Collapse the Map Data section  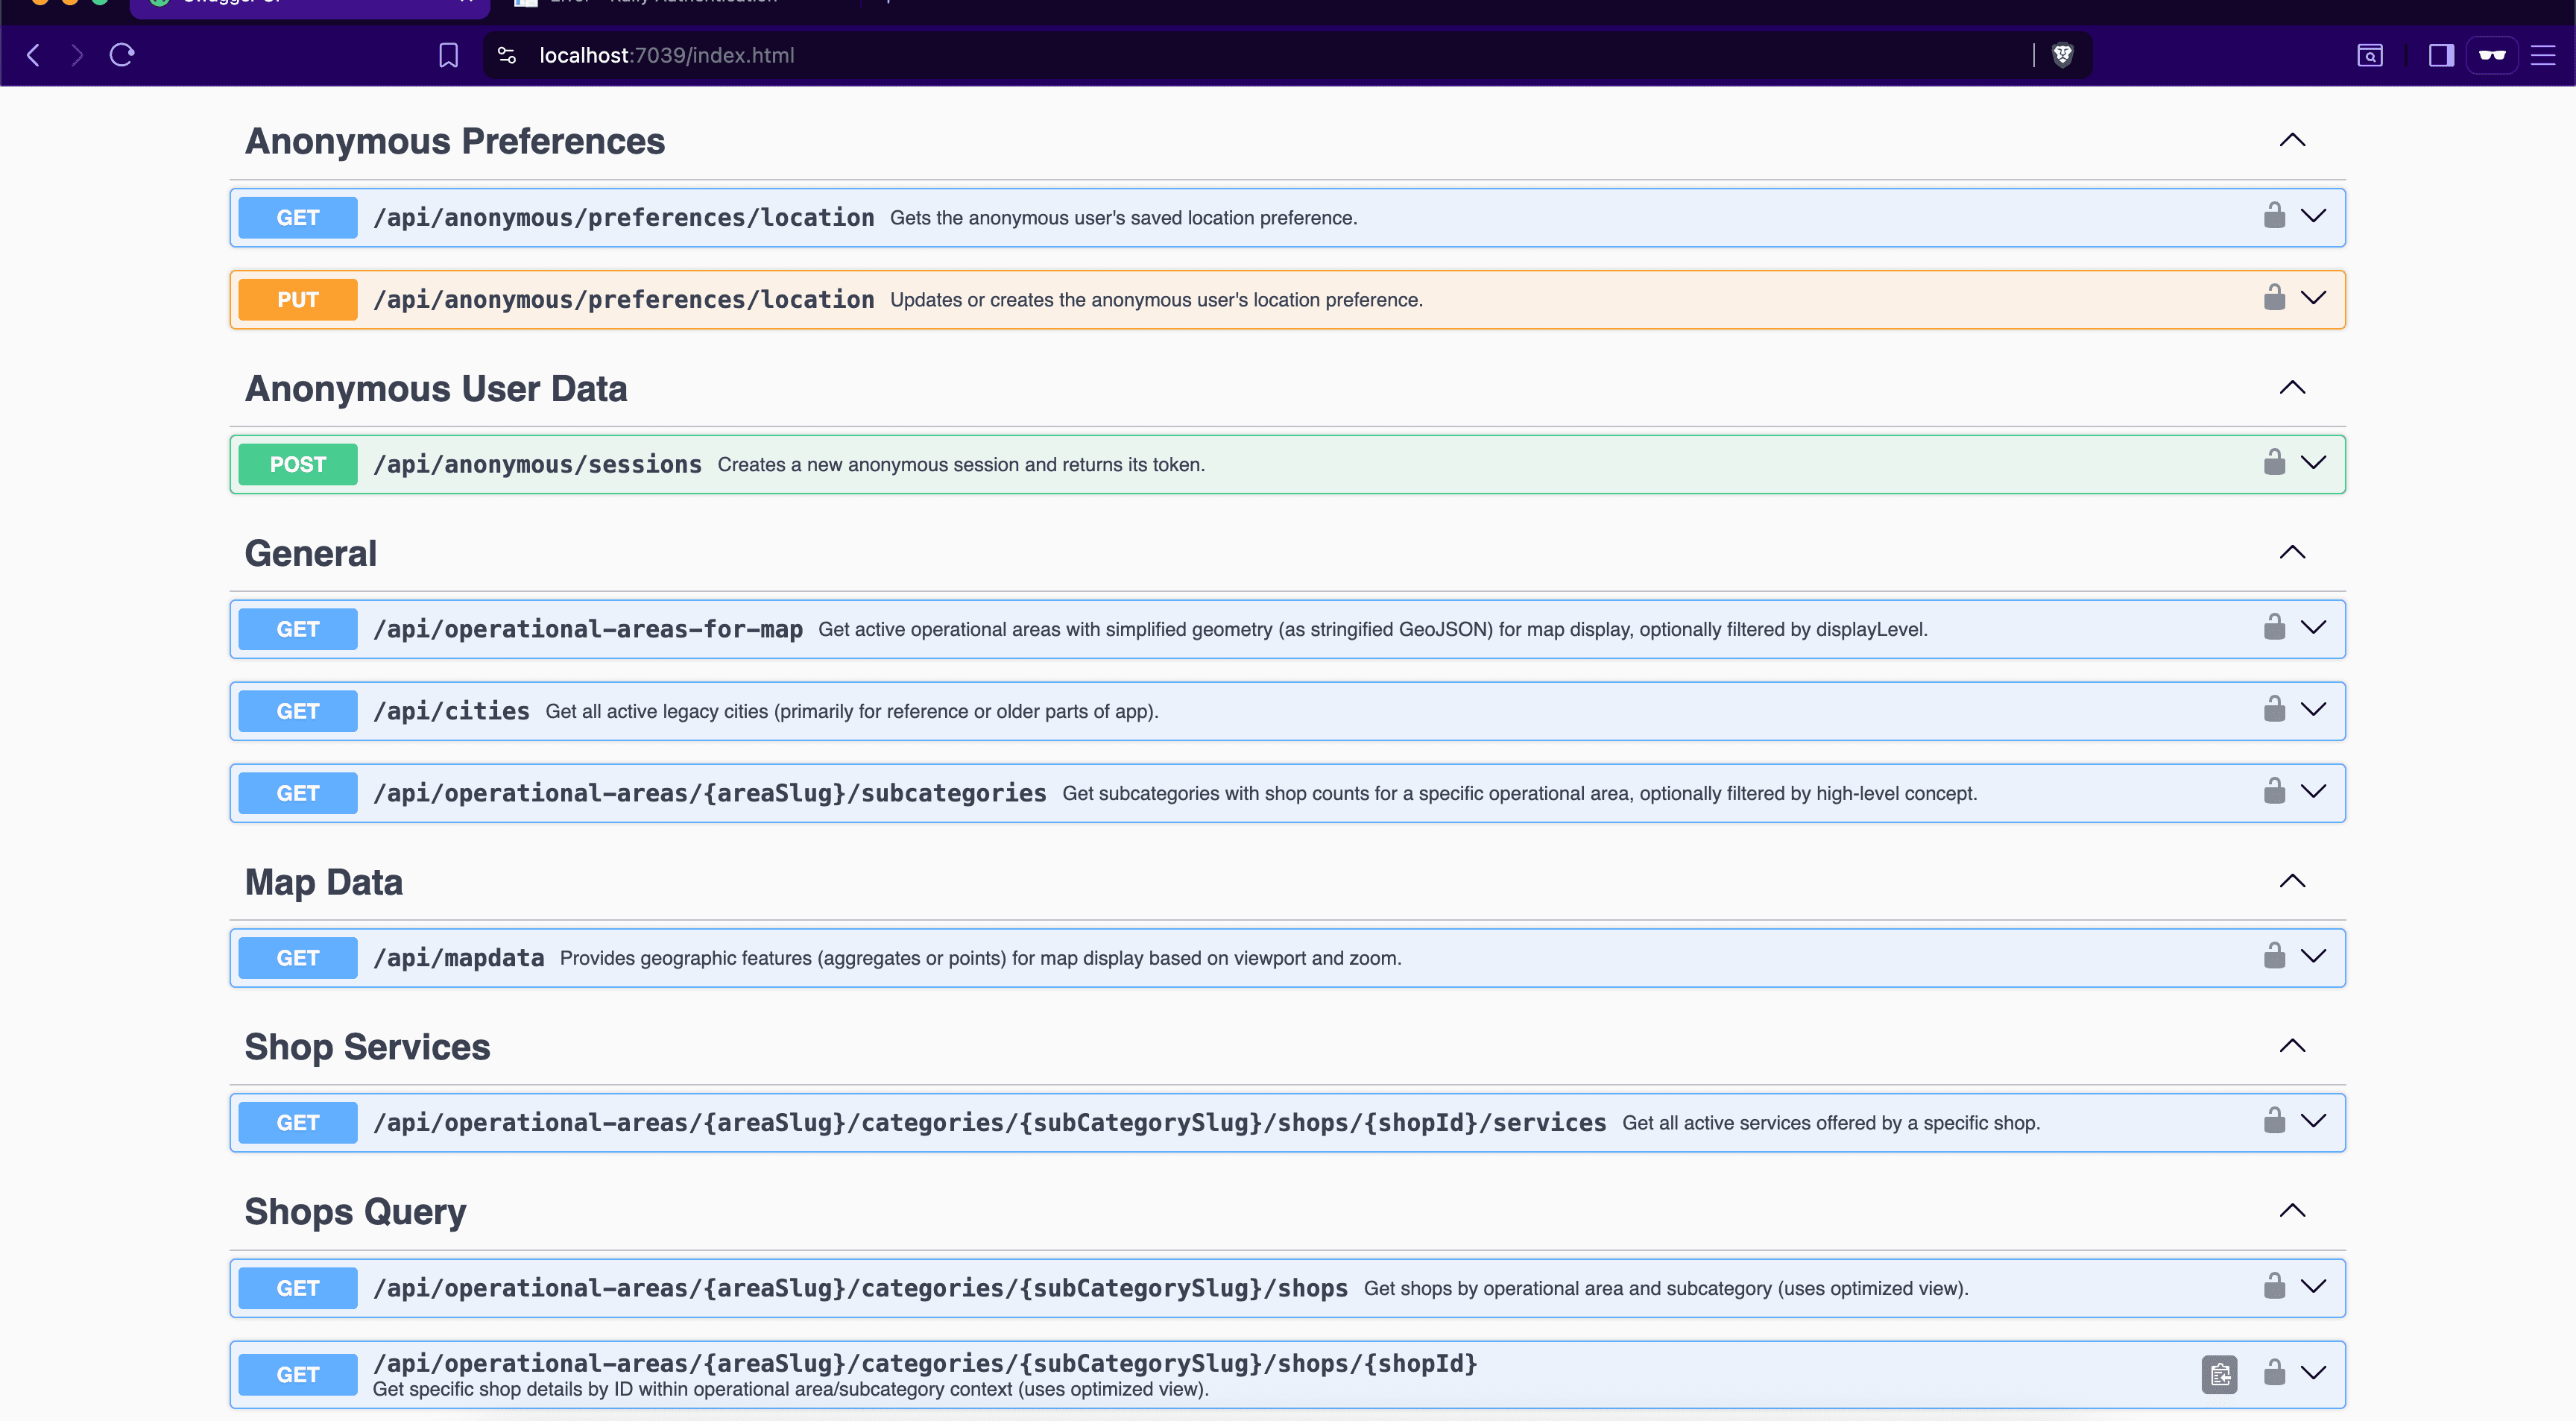[2292, 881]
